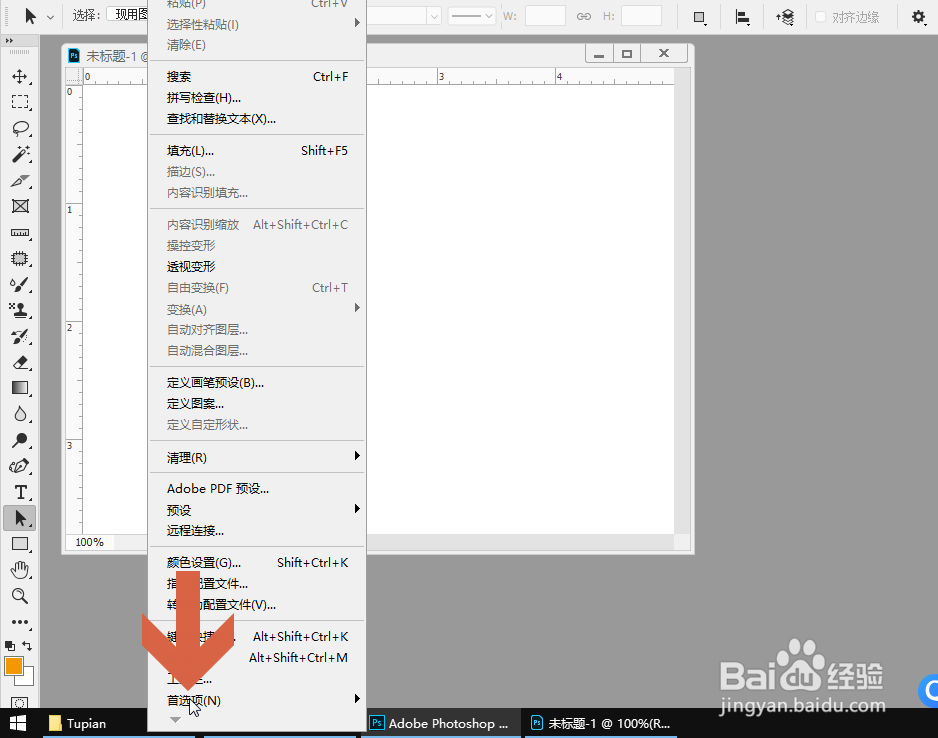Select the Hand tool
Image resolution: width=938 pixels, height=738 pixels.
pos(20,570)
